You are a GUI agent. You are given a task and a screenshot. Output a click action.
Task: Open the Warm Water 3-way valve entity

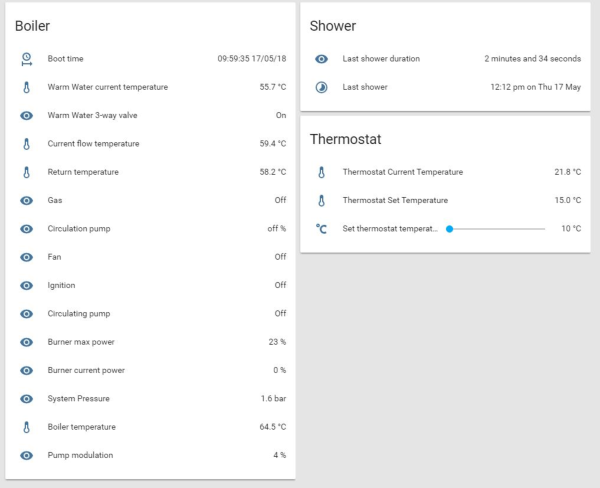(94, 115)
